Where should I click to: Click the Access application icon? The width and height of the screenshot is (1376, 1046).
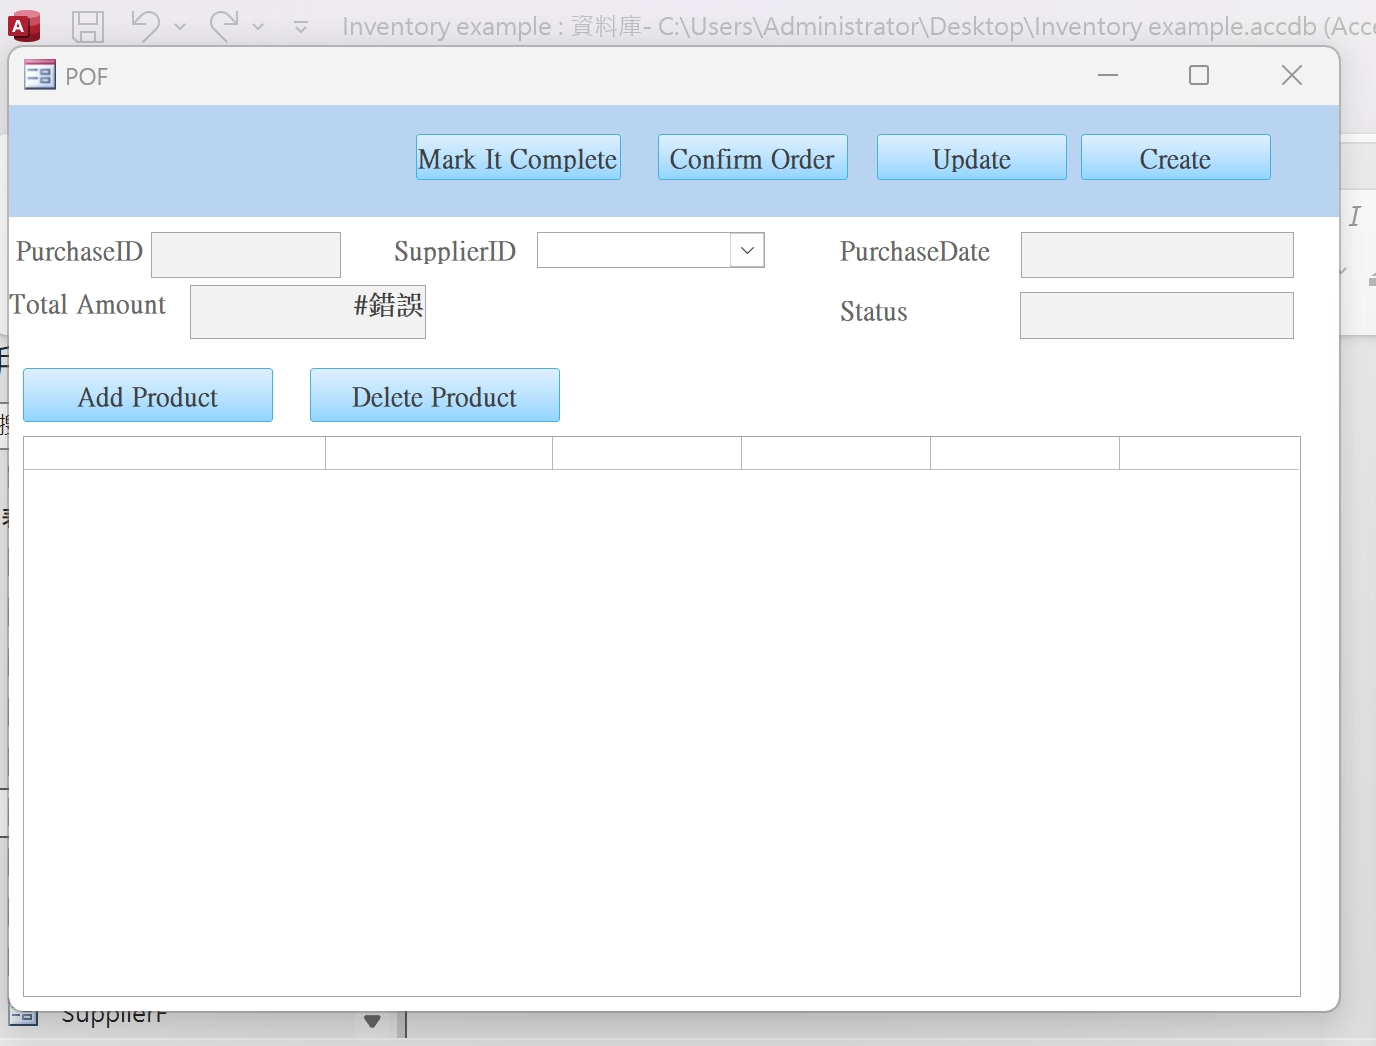pos(24,26)
